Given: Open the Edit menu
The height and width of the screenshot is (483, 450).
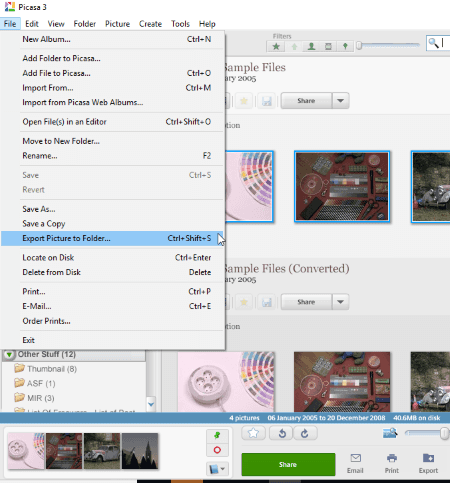Looking at the screenshot, I should (x=32, y=24).
